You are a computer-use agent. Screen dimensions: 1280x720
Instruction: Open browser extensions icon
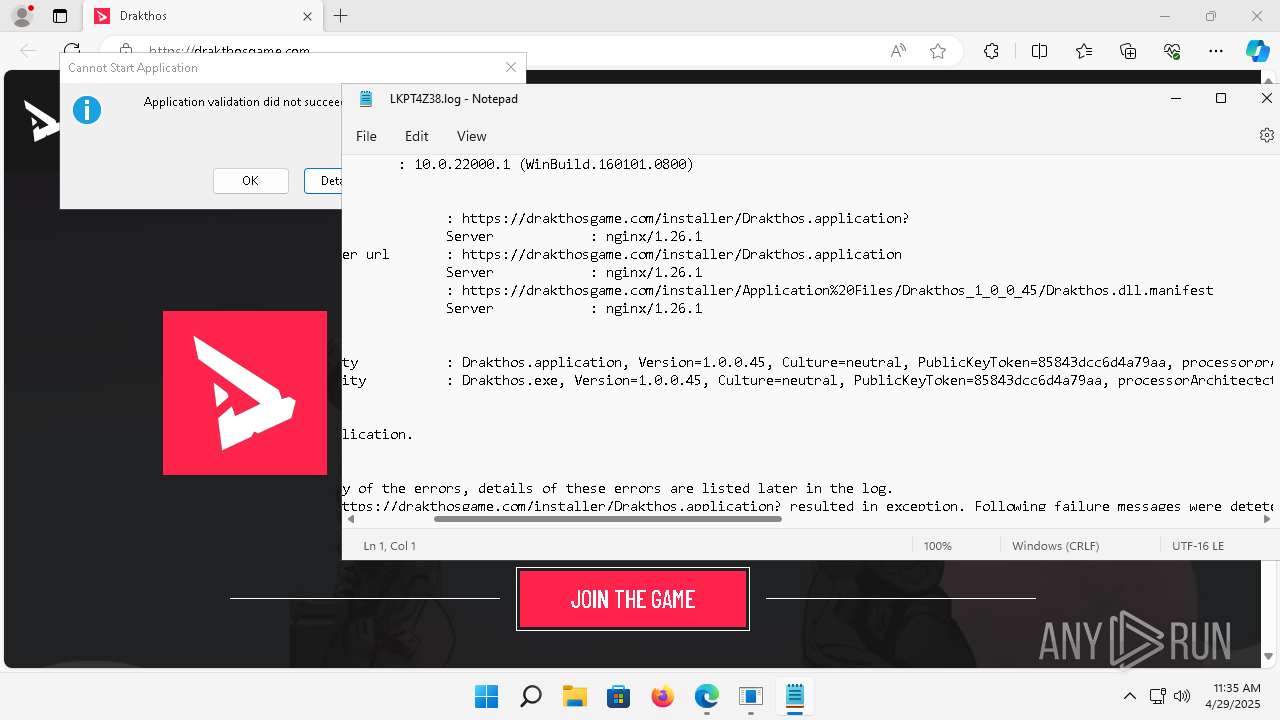coord(991,51)
